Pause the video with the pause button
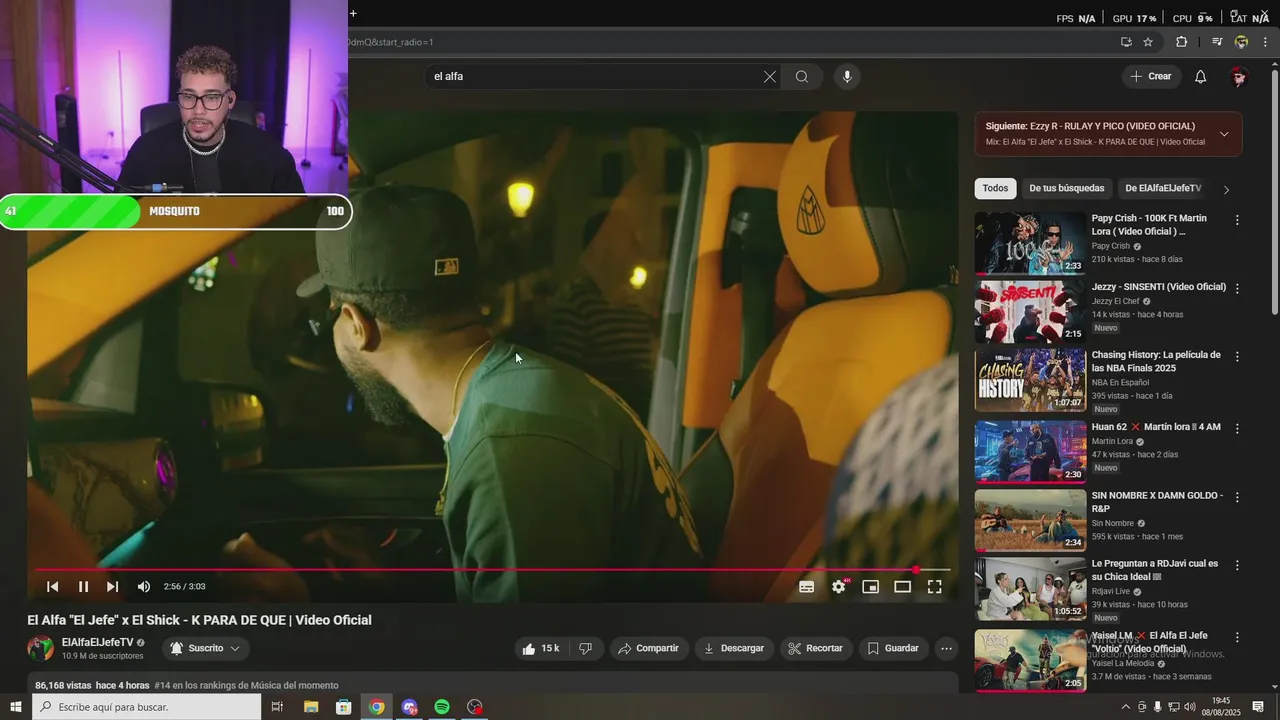 click(x=83, y=587)
